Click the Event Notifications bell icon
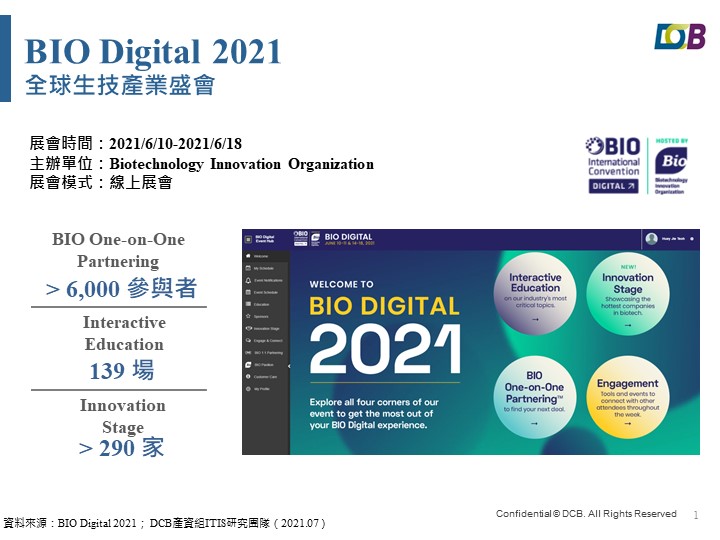This screenshot has width=720, height=540. pos(248,281)
